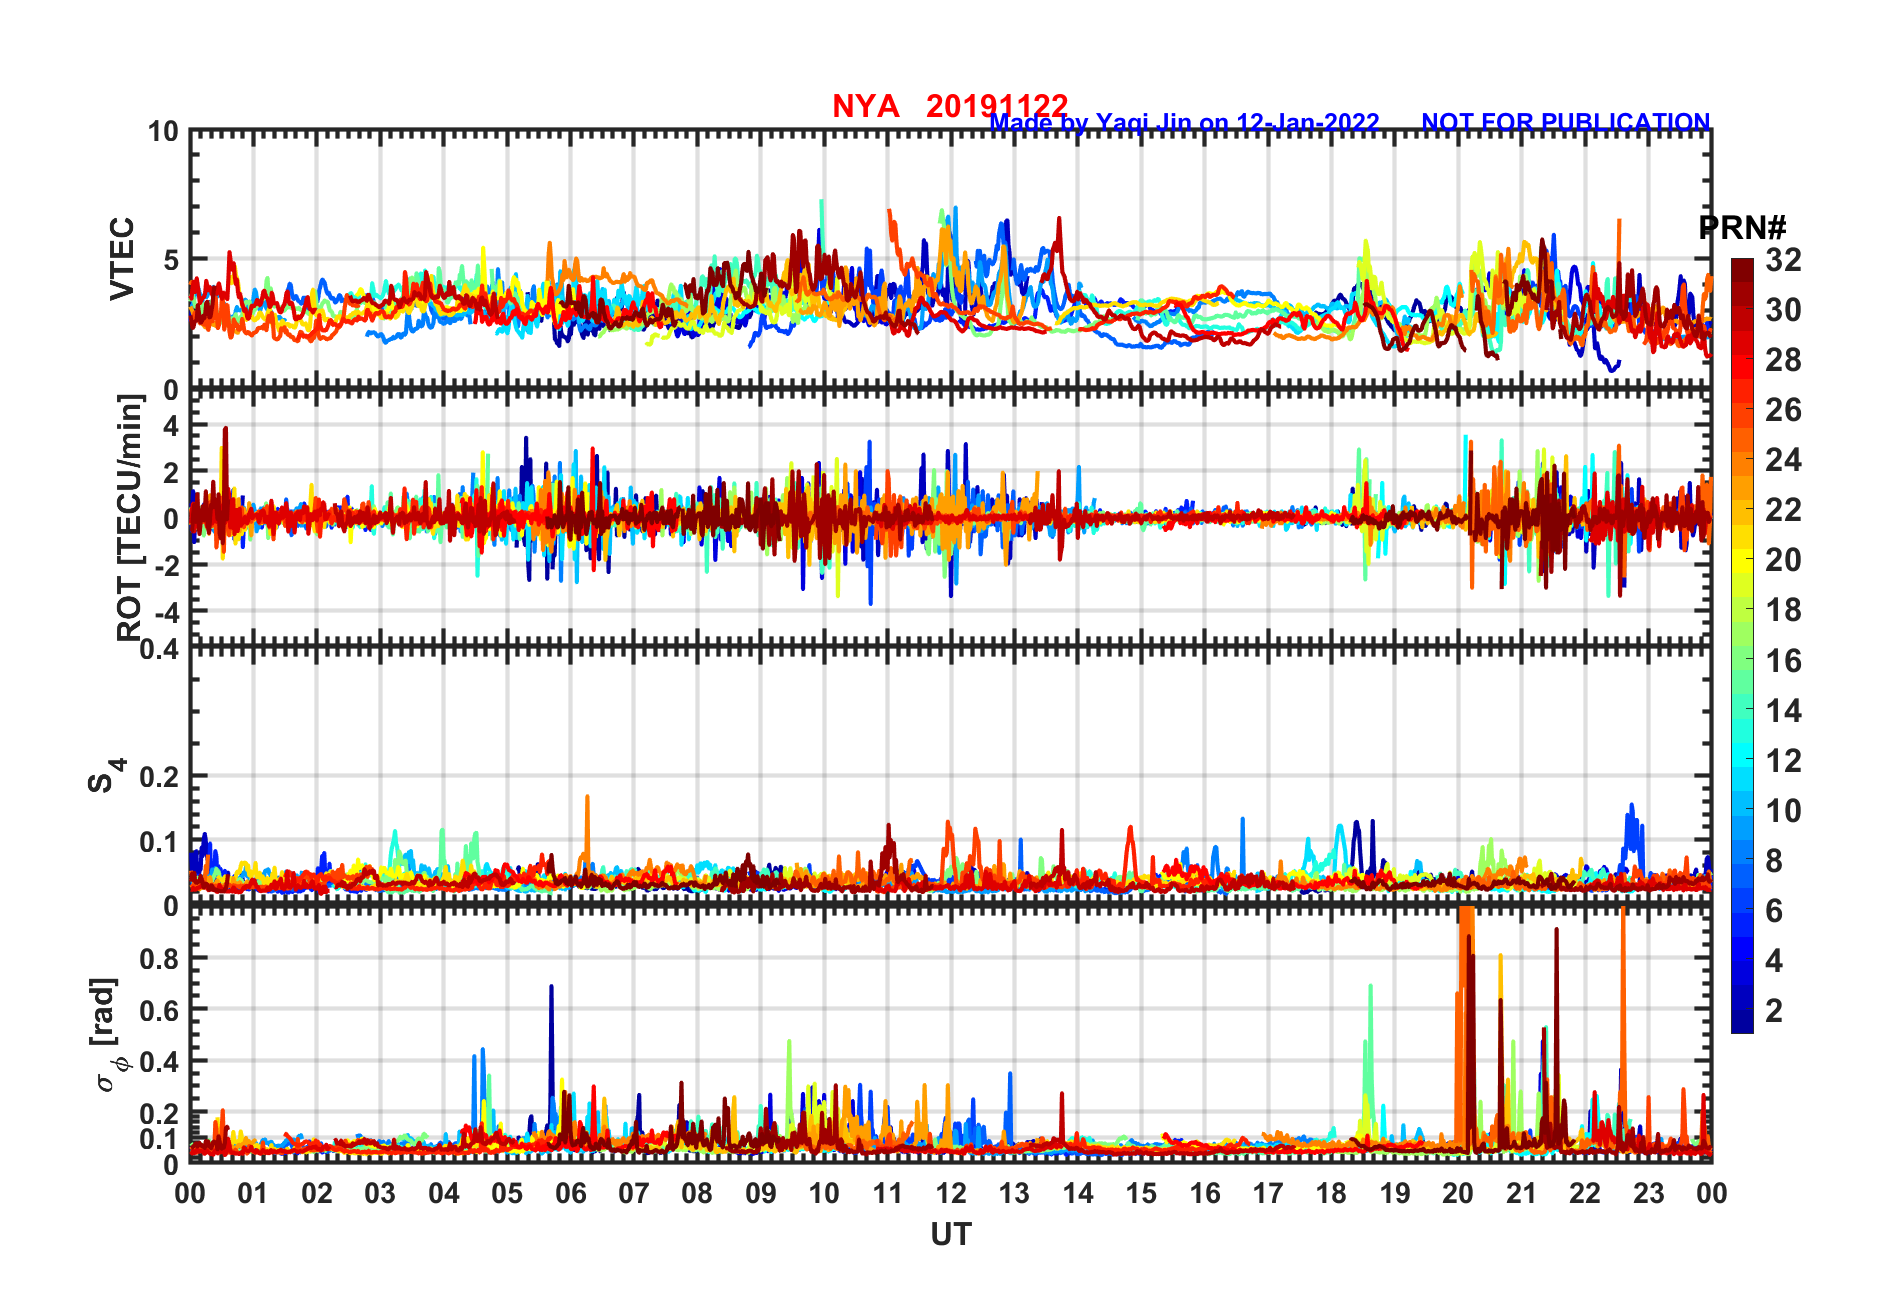Image resolution: width=1902 pixels, height=1292 pixels.
Task: Click the 'Made by Yaqi Jin' annotation
Action: (x=1184, y=123)
